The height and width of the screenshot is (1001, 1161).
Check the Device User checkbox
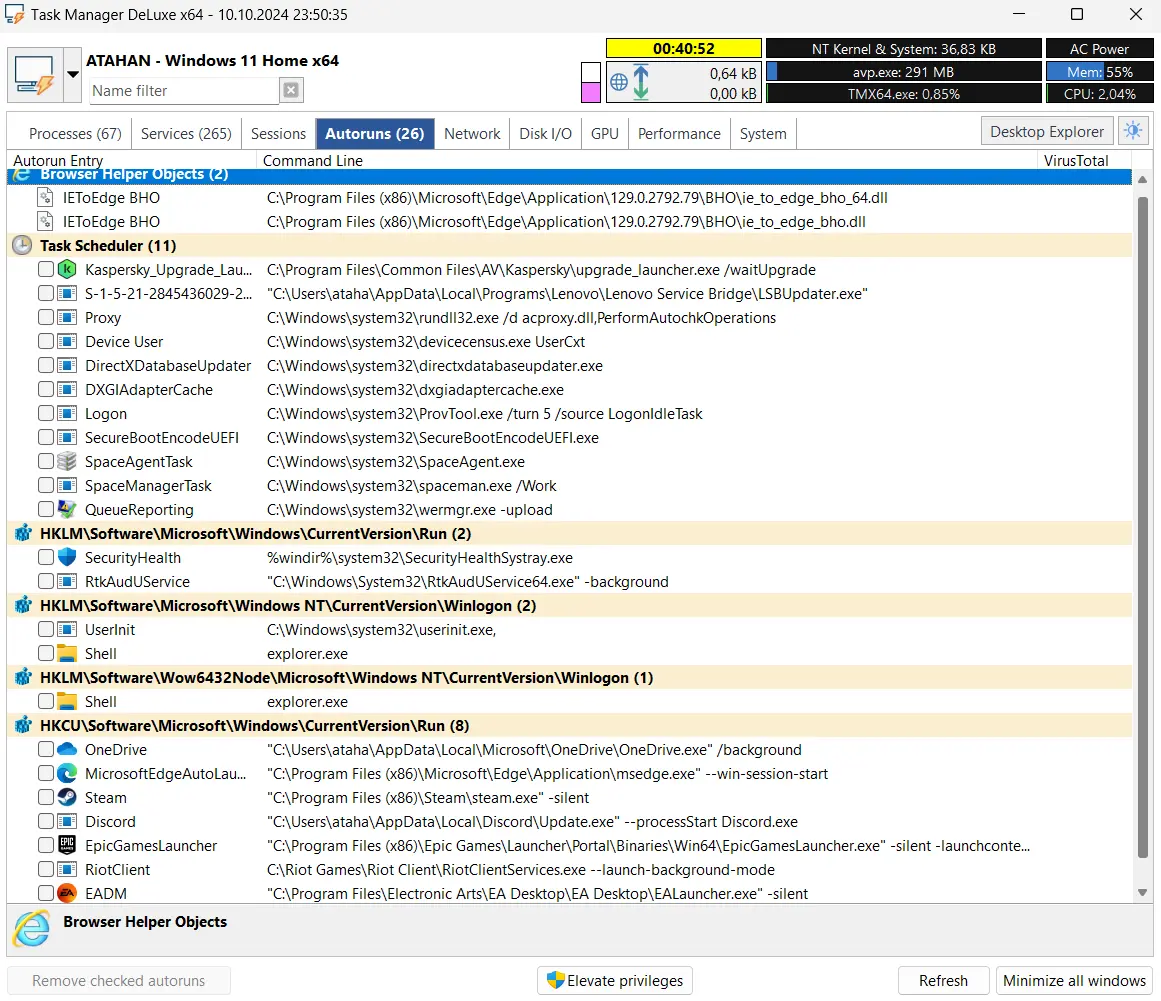(46, 341)
